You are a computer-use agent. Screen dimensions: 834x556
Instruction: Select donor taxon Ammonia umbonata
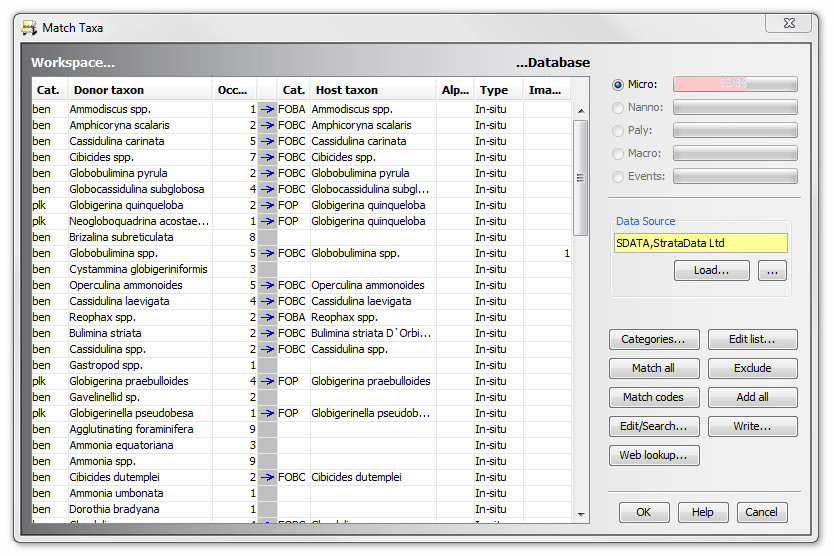[116, 493]
